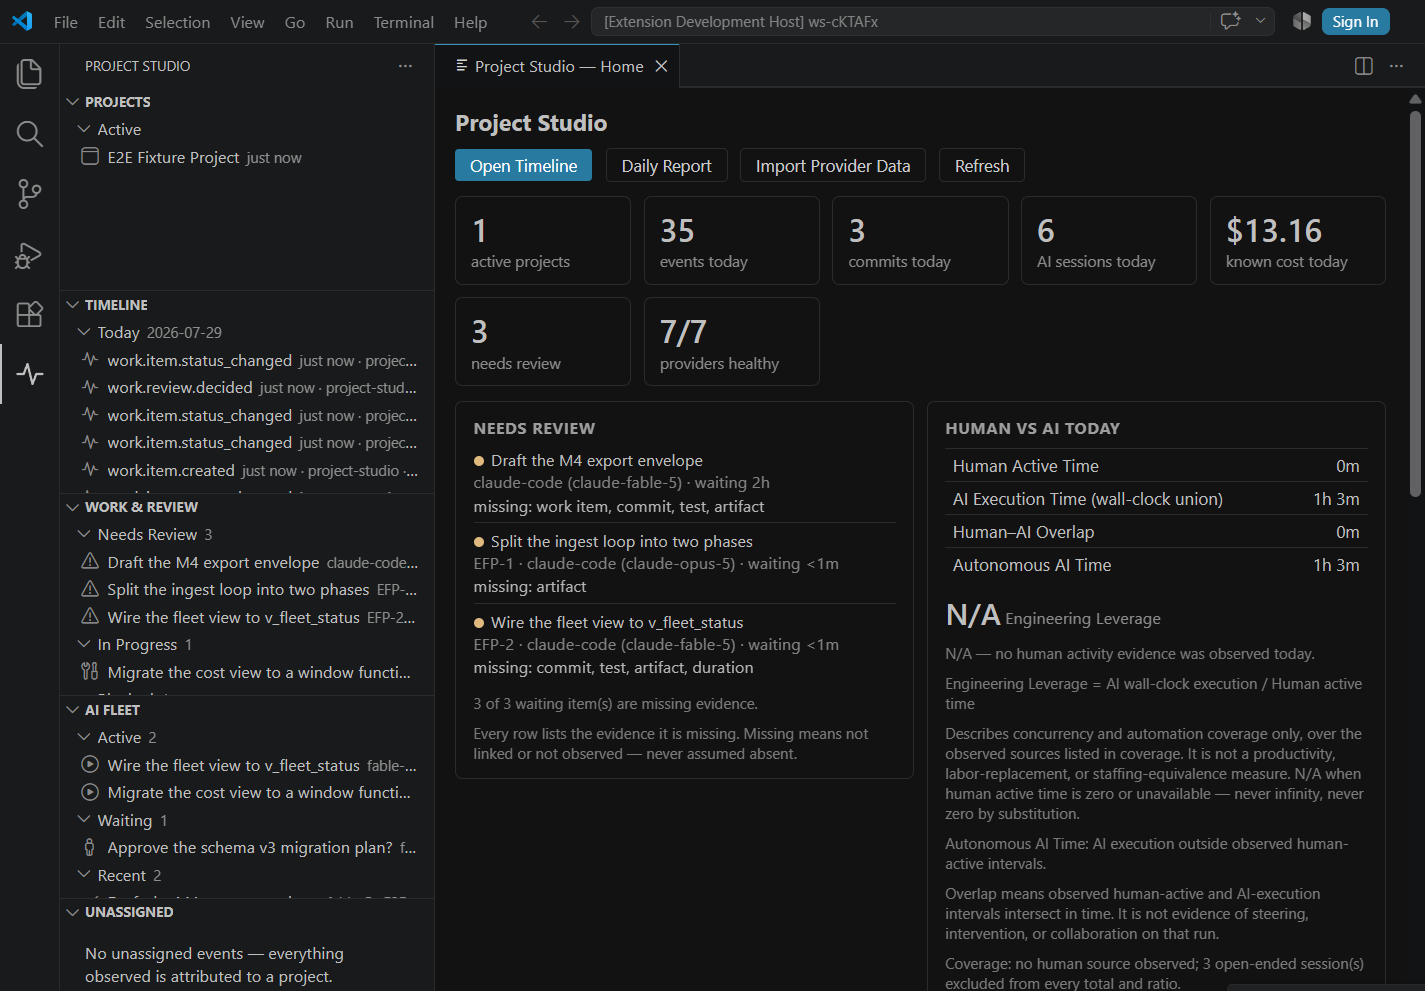Viewport: 1425px width, 991px height.
Task: Open the File menu
Action: pos(66,22)
